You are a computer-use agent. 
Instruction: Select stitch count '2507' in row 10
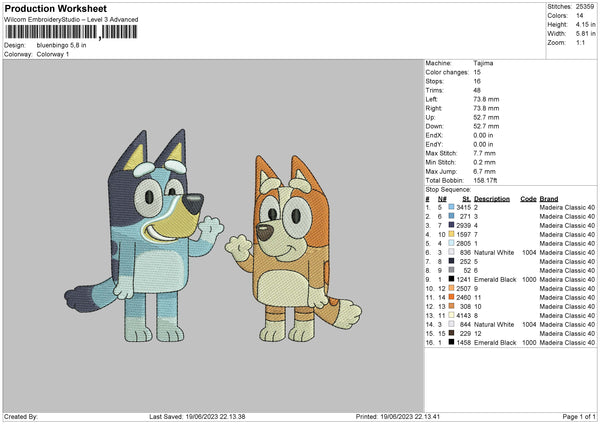pos(463,289)
